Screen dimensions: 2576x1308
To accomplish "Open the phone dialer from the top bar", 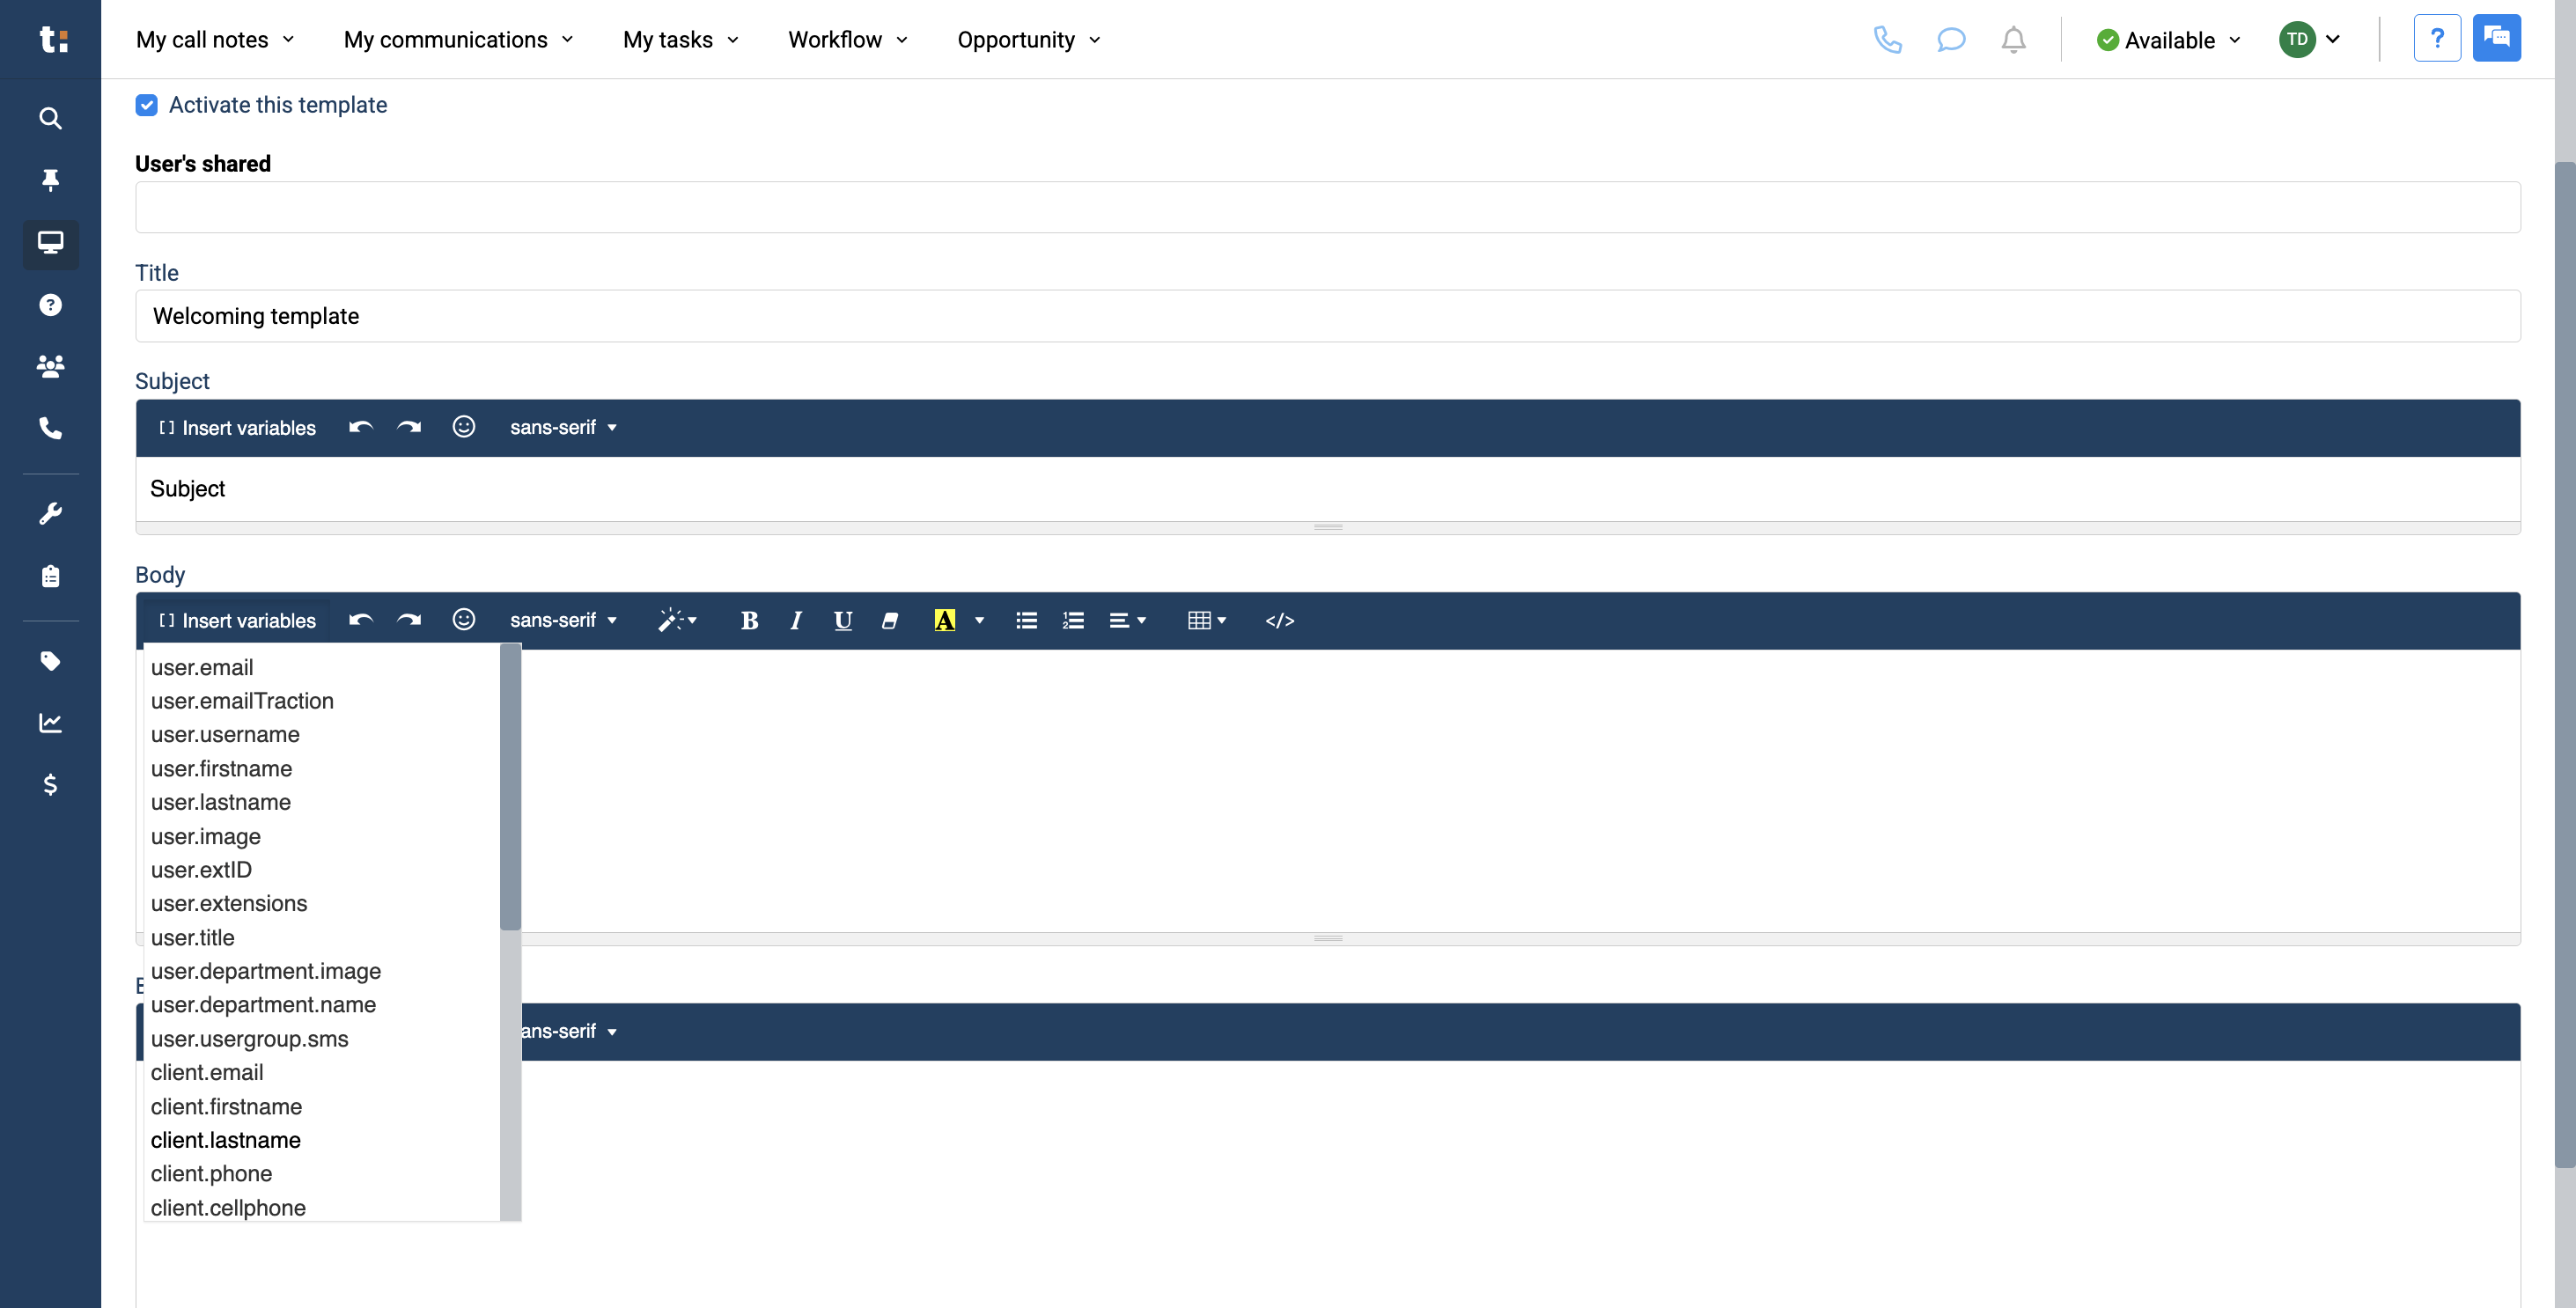I will (1889, 40).
